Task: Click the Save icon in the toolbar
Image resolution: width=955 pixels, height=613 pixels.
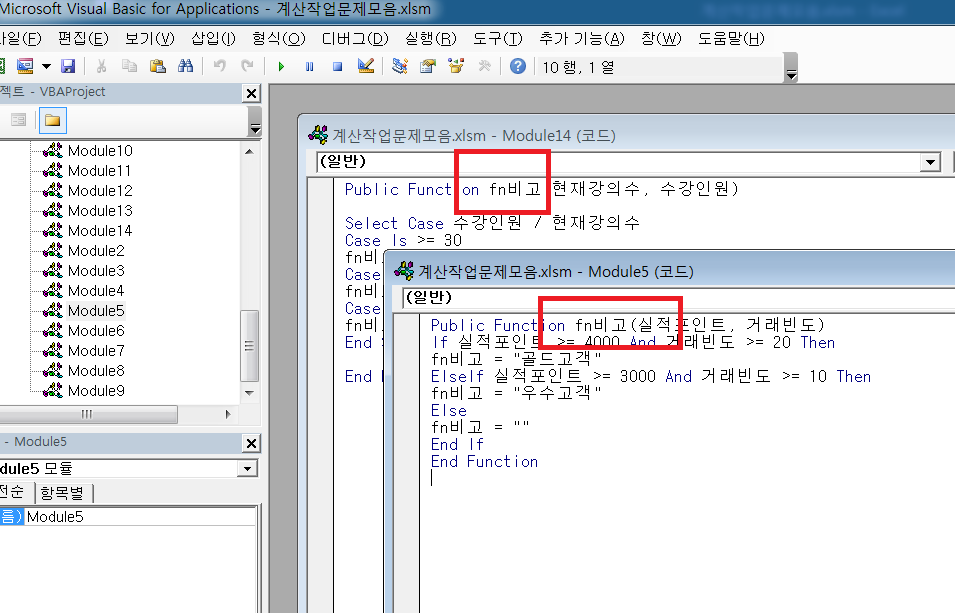Action: pos(68,66)
